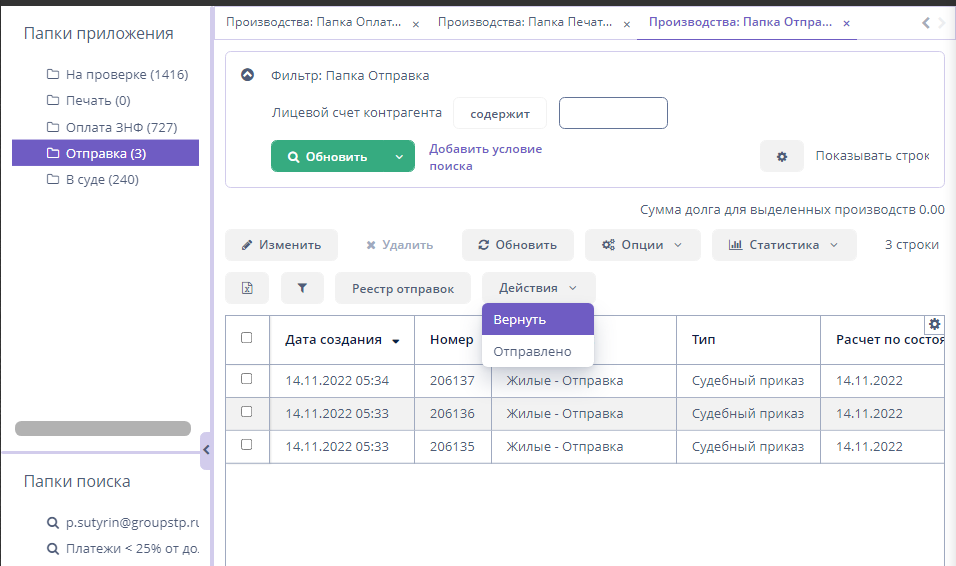The width and height of the screenshot is (956, 566).
Task: Click the Excel export icon button
Action: click(x=247, y=288)
